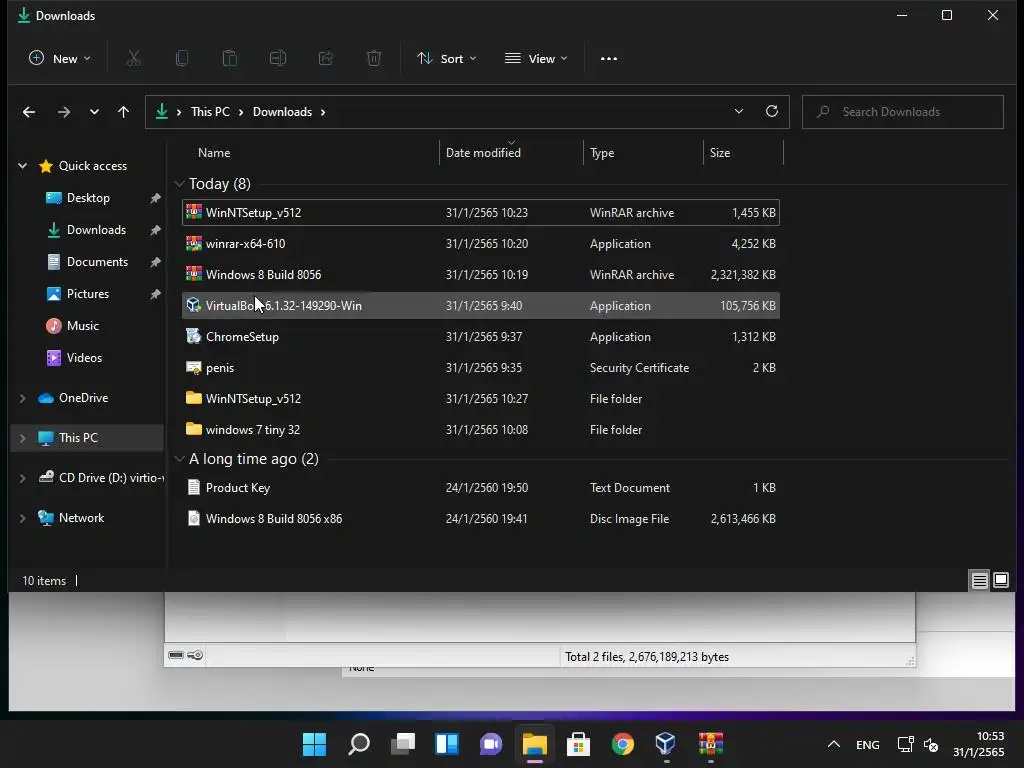Click the network tray icon
The width and height of the screenshot is (1024, 768).
tap(905, 744)
